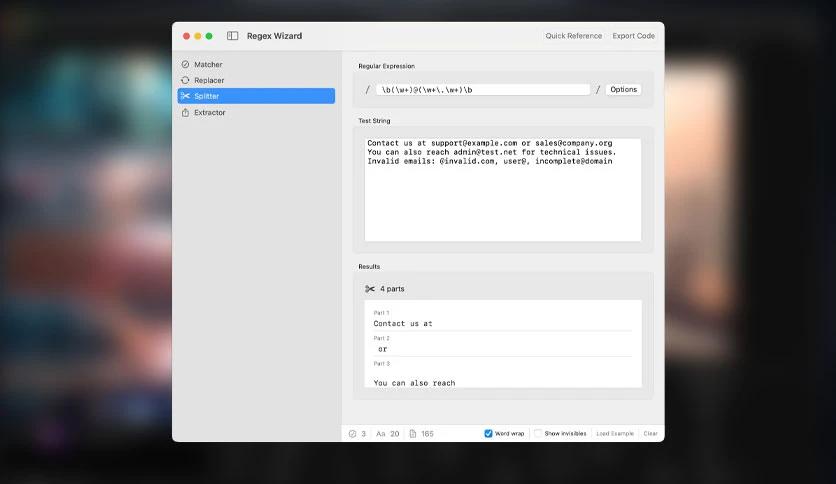The height and width of the screenshot is (484, 836).
Task: Click the Extractor export icon
Action: (x=185, y=113)
